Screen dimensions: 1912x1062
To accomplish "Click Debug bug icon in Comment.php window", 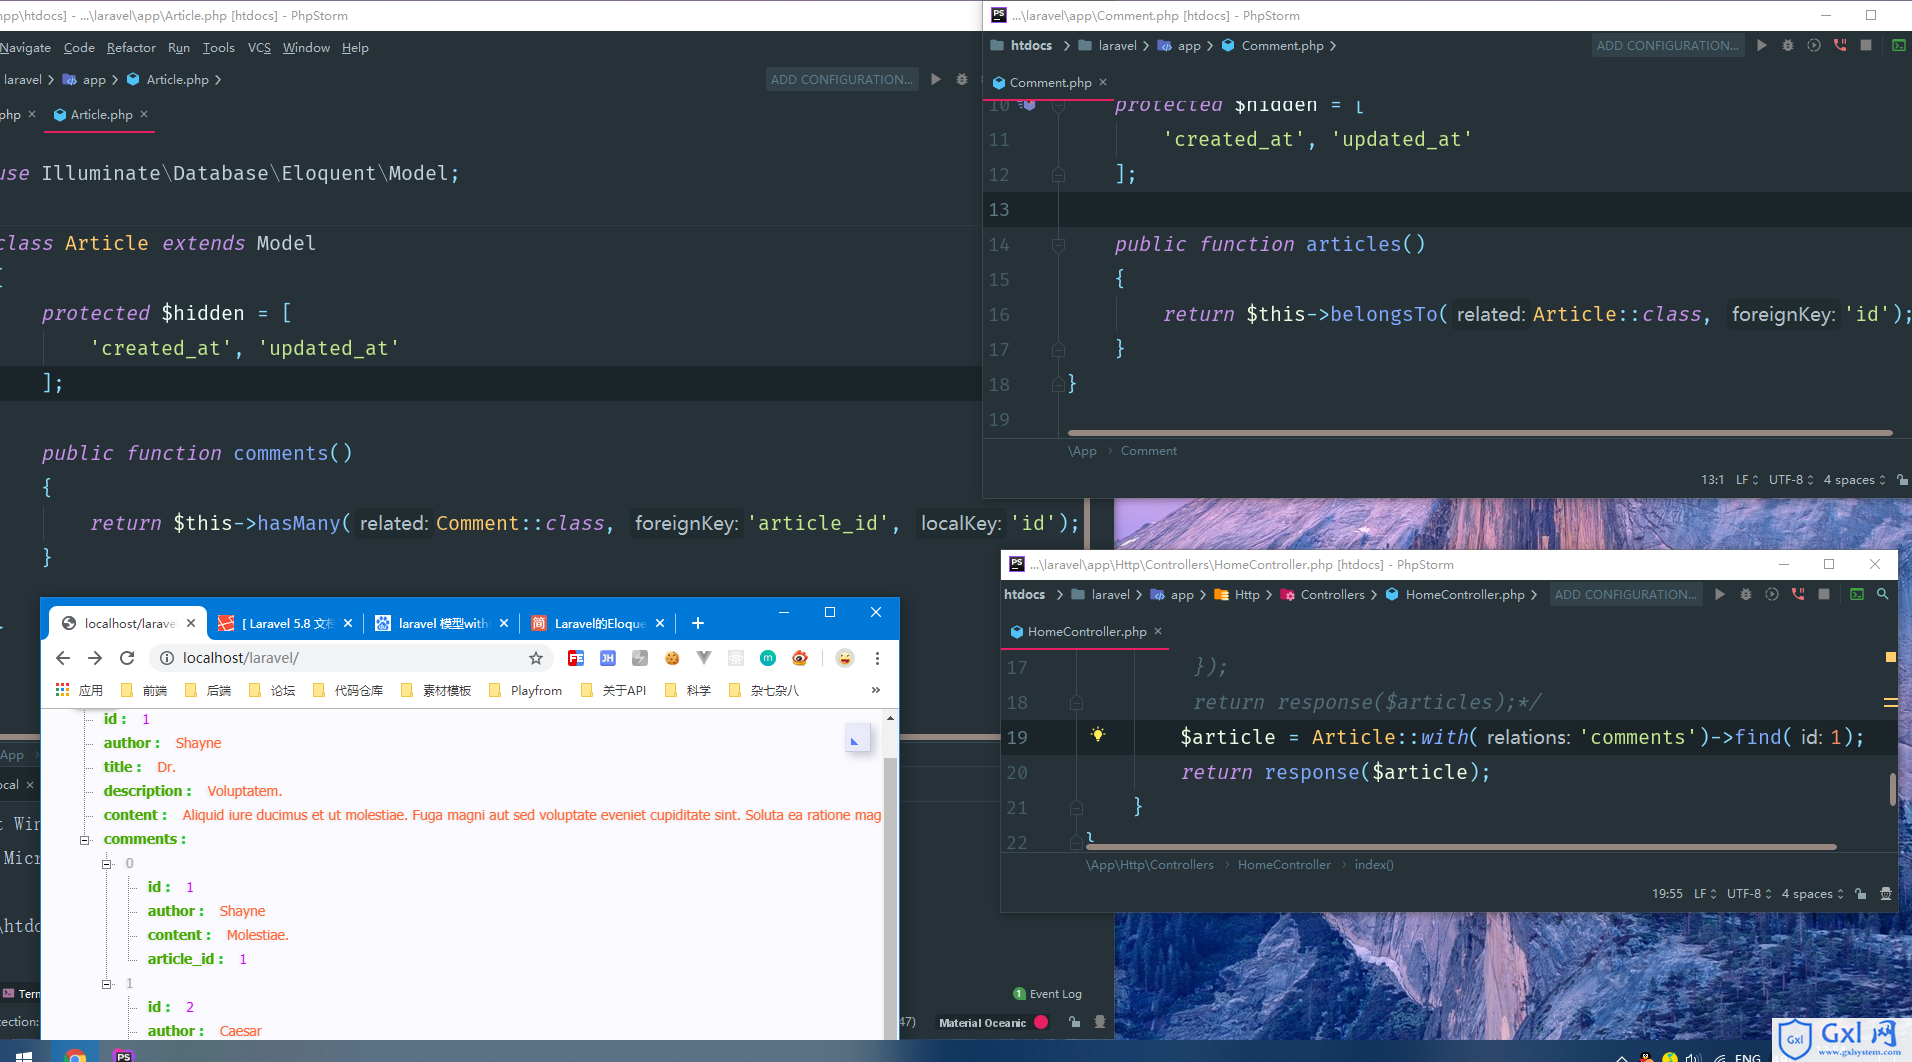I will coord(1787,45).
